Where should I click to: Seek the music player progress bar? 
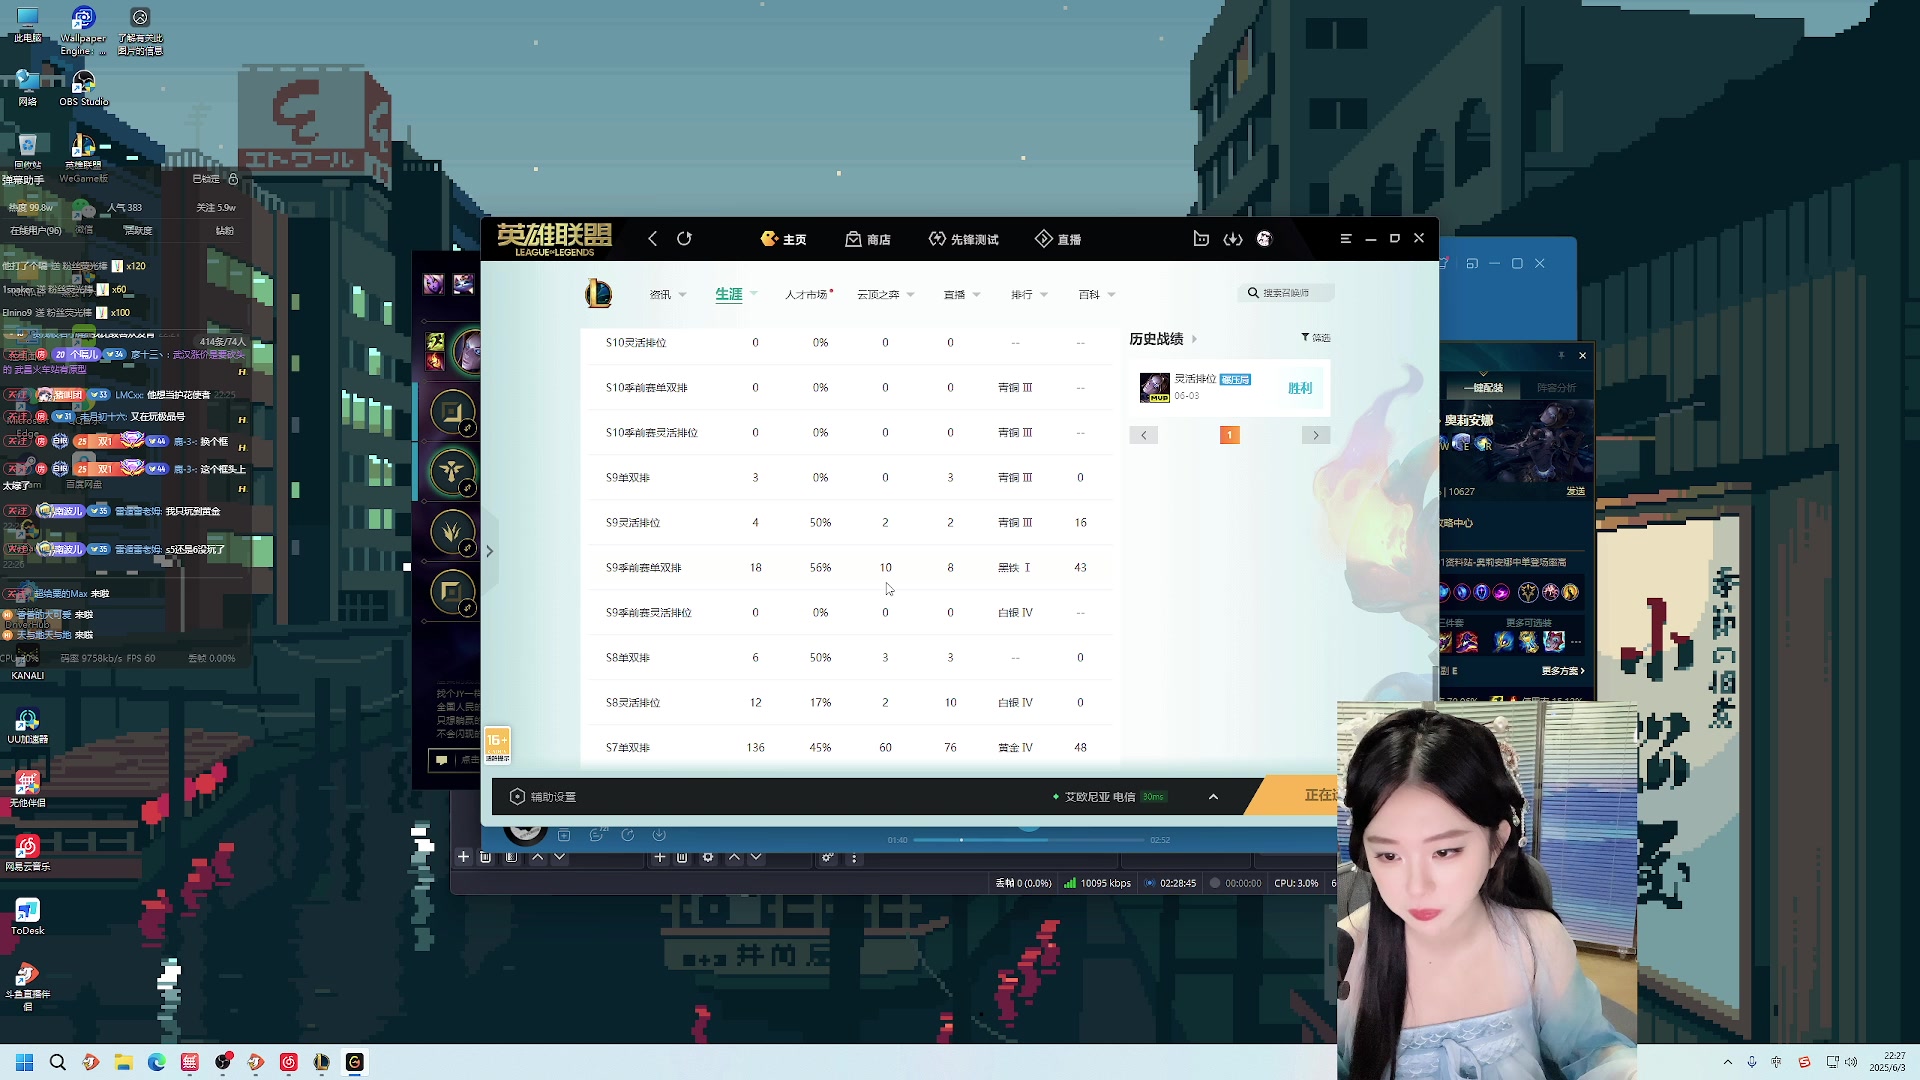point(1029,840)
